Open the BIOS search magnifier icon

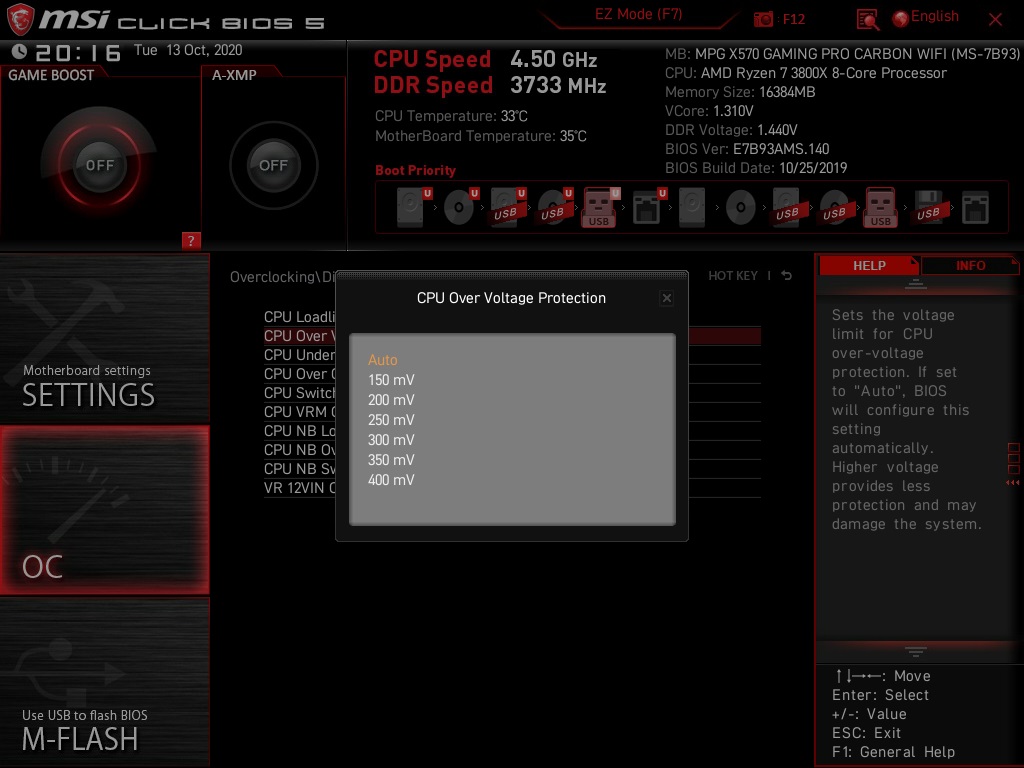pos(867,20)
